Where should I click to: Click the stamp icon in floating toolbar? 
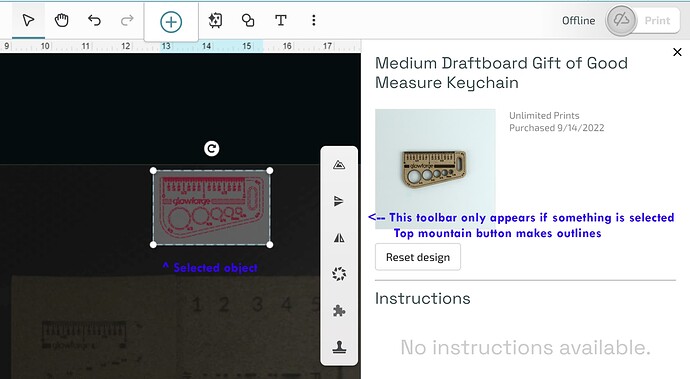click(x=339, y=347)
